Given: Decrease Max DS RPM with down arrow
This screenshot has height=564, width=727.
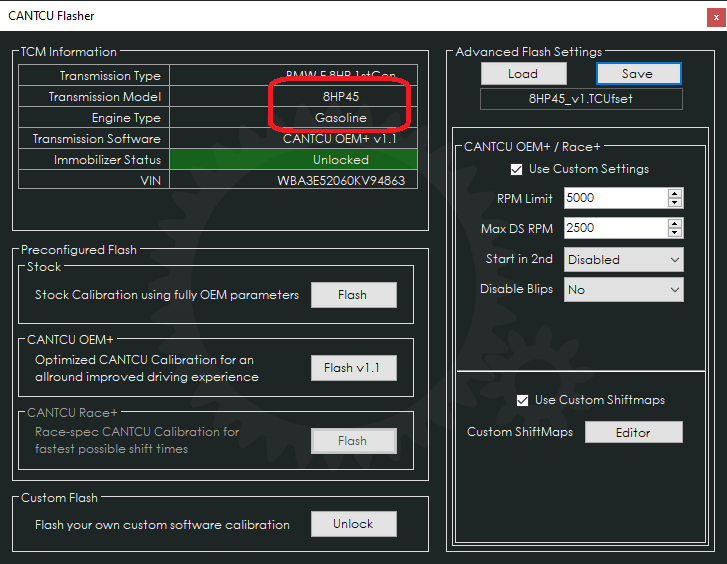Looking at the screenshot, I should (x=675, y=233).
